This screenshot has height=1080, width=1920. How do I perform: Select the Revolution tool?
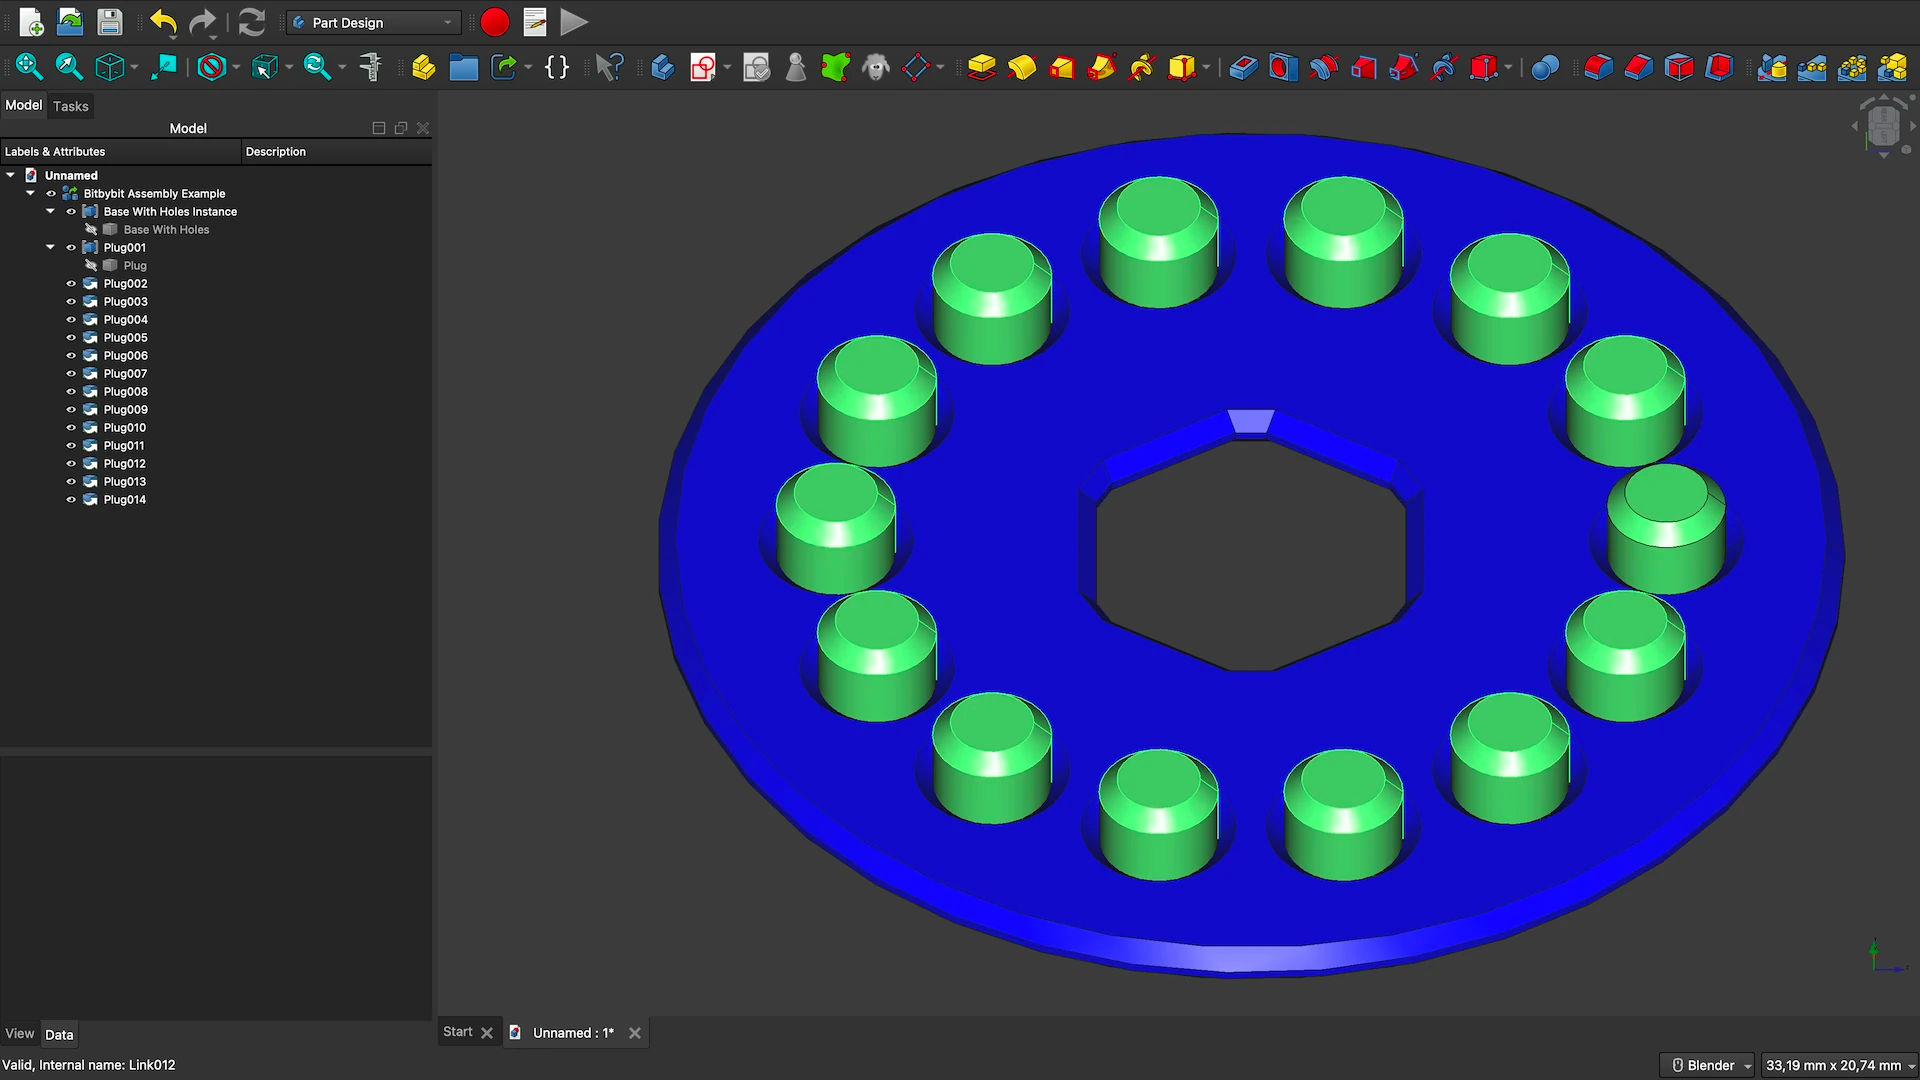1022,68
